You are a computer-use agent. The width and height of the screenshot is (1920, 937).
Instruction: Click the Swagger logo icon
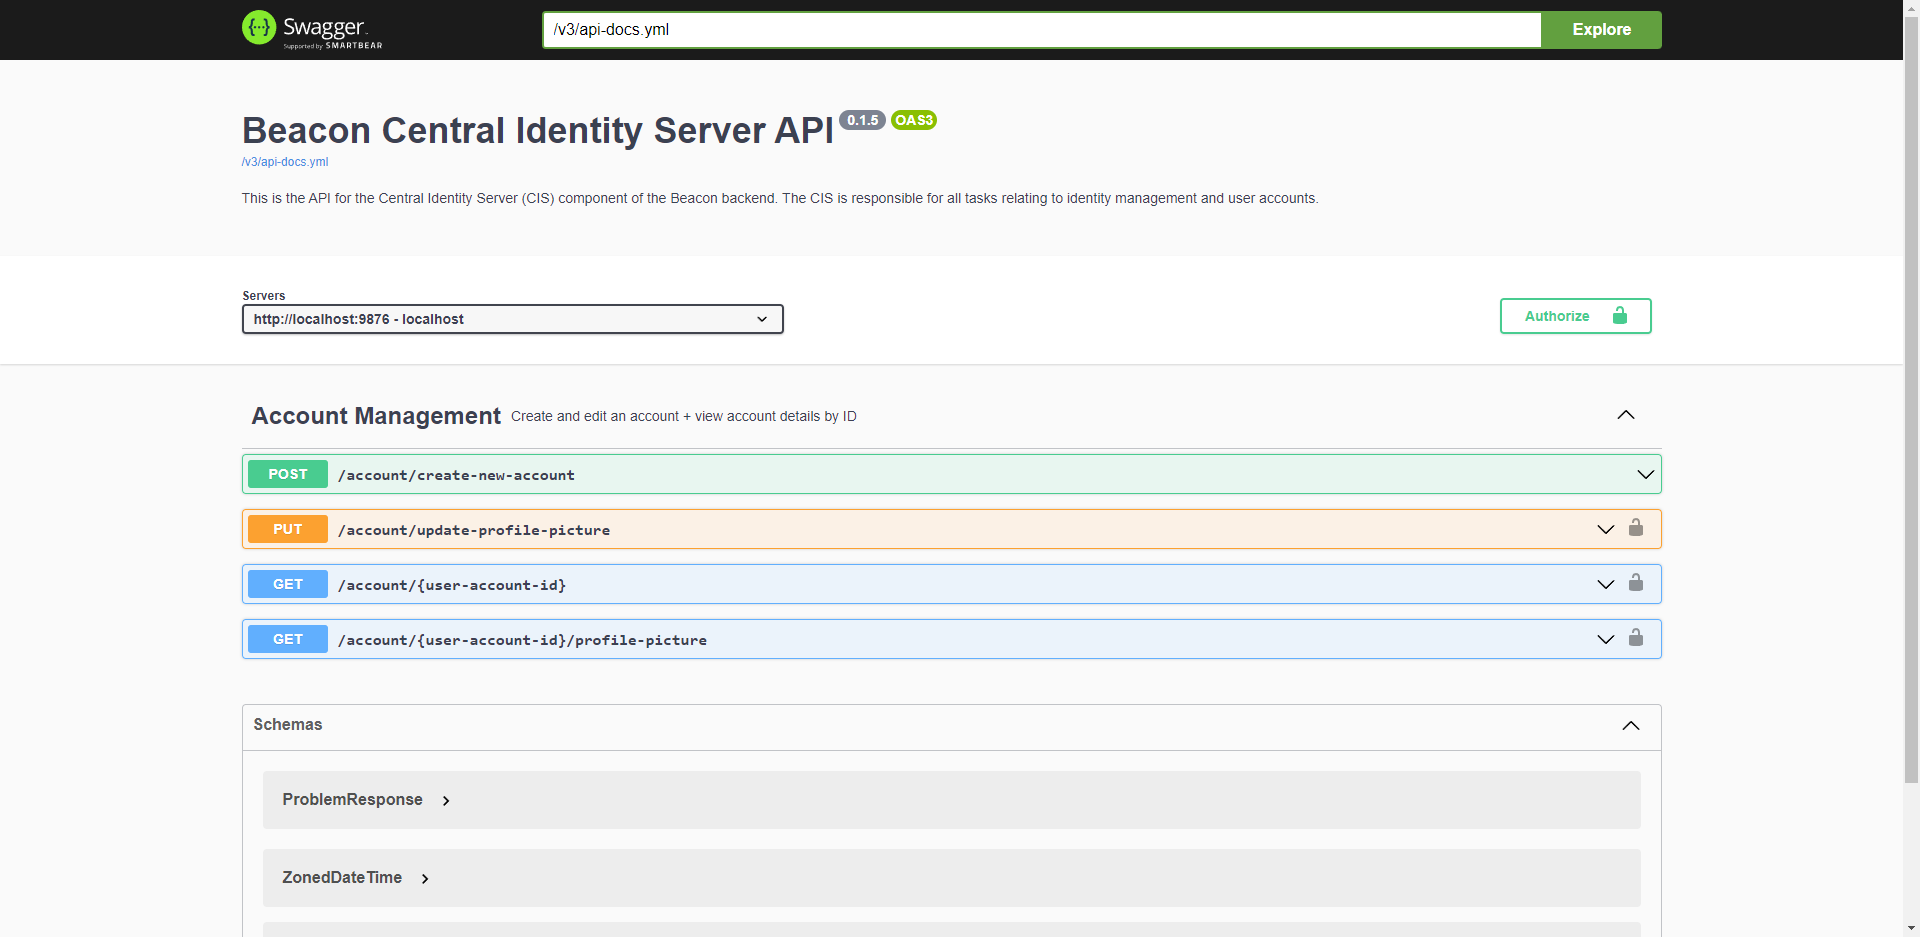pyautogui.click(x=259, y=28)
